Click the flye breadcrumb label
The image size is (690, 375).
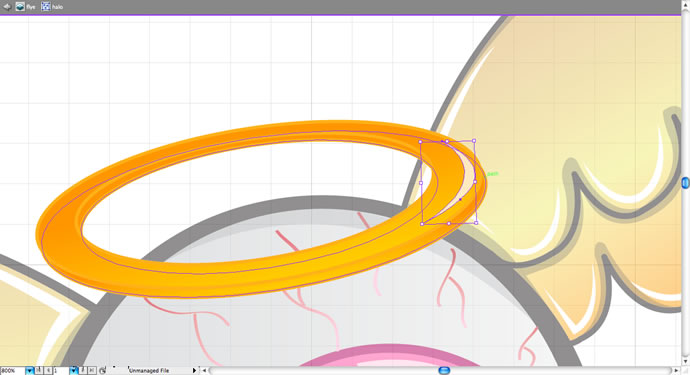coord(31,7)
